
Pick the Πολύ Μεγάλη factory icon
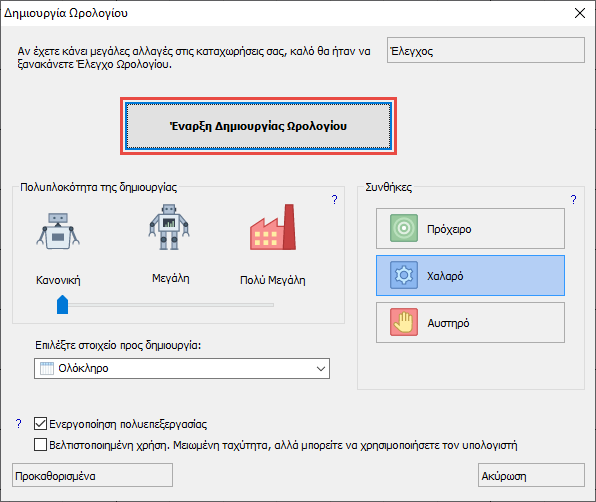pyautogui.click(x=273, y=227)
